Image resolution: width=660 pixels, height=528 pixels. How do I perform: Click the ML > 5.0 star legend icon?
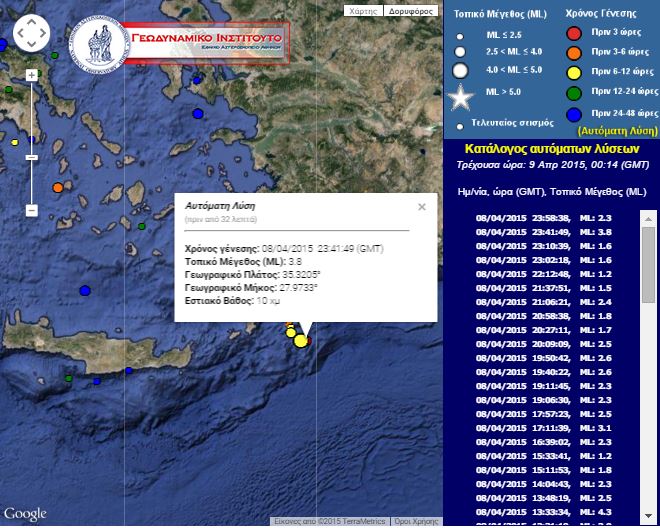(x=460, y=97)
